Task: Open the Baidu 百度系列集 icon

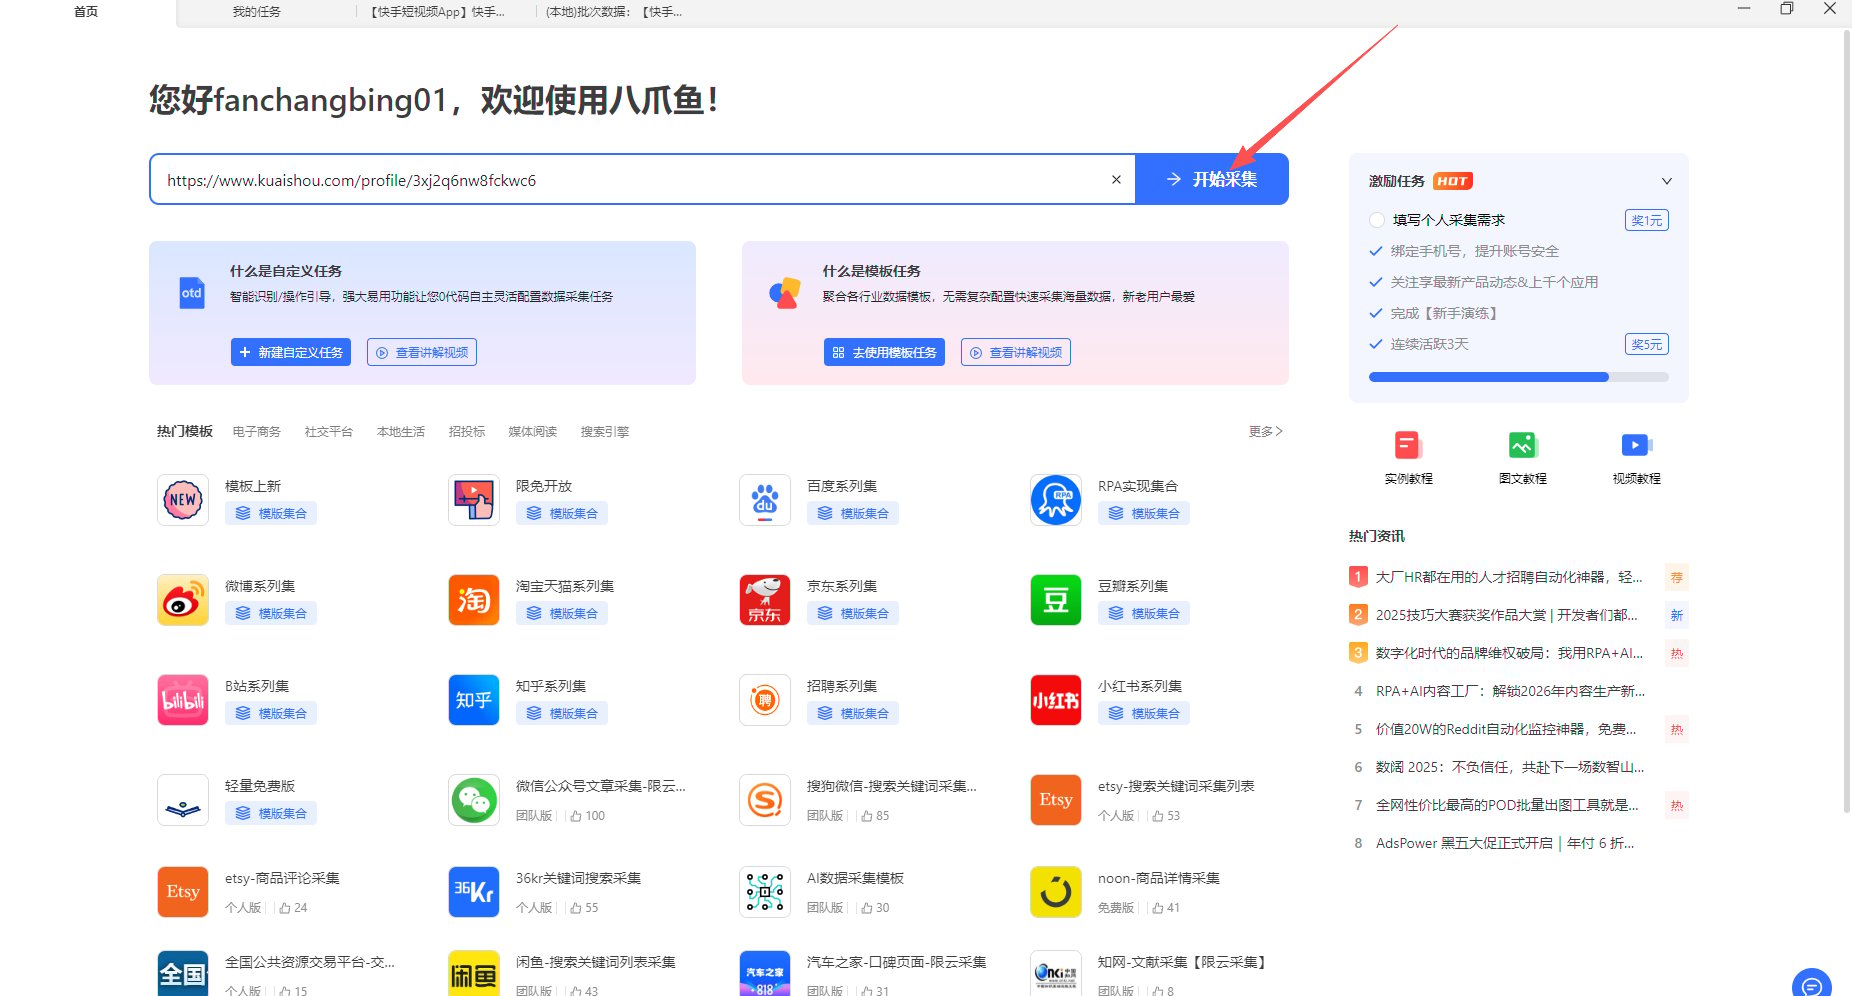Action: (x=765, y=500)
